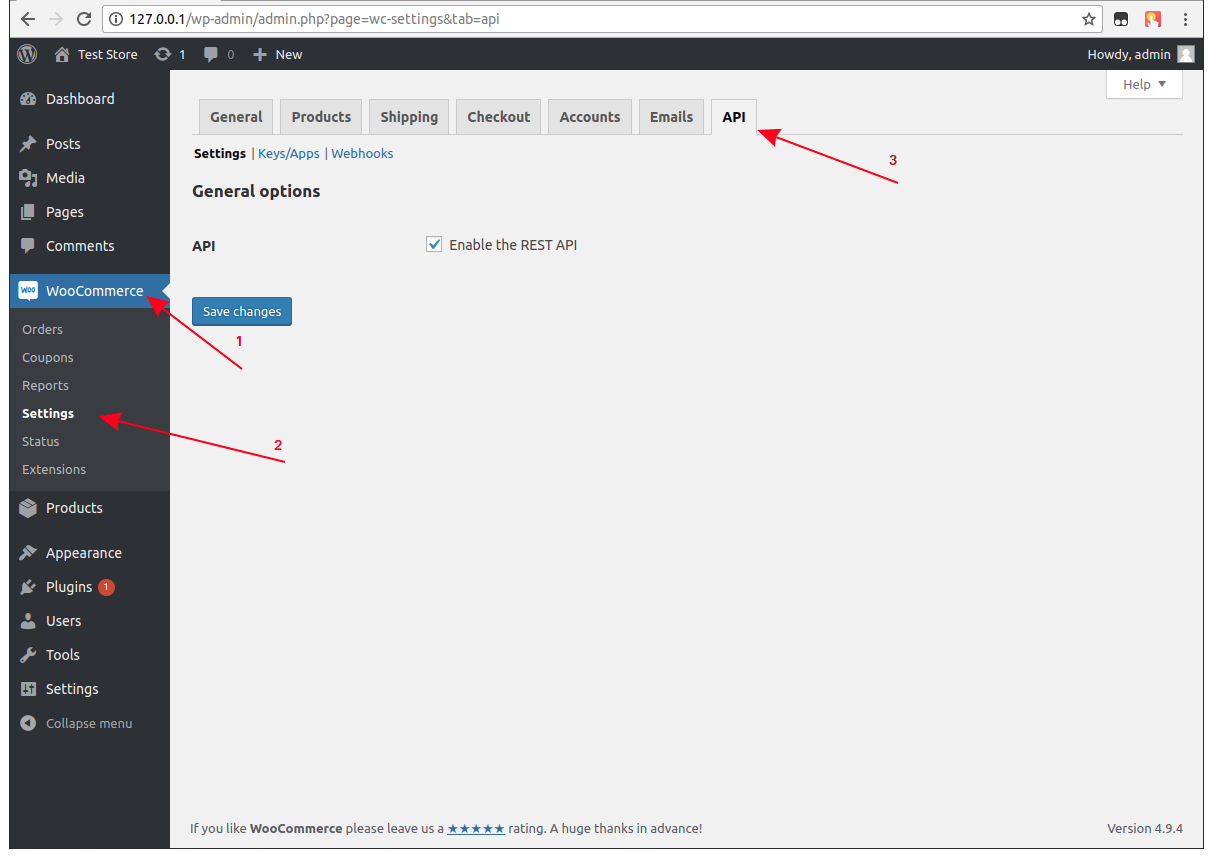Click the Test Store site name

coord(108,54)
